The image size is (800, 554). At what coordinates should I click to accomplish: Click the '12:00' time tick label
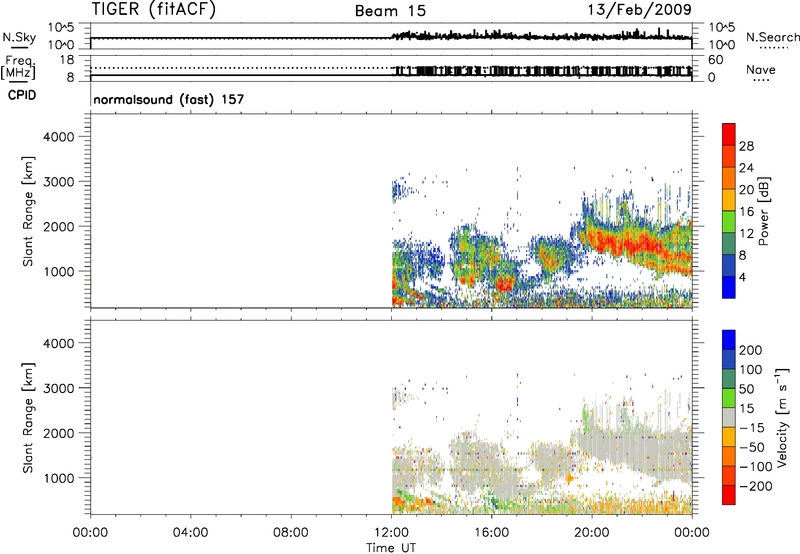coord(391,533)
